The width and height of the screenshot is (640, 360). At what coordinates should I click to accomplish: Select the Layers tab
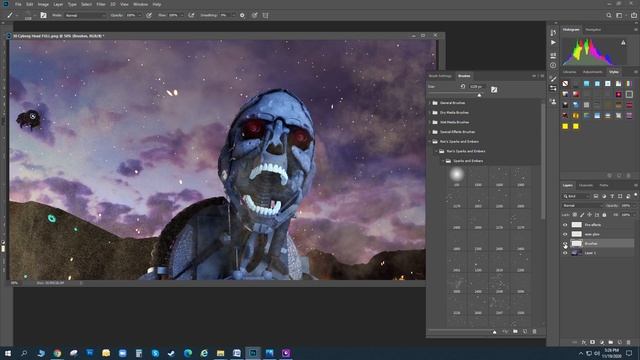point(568,185)
